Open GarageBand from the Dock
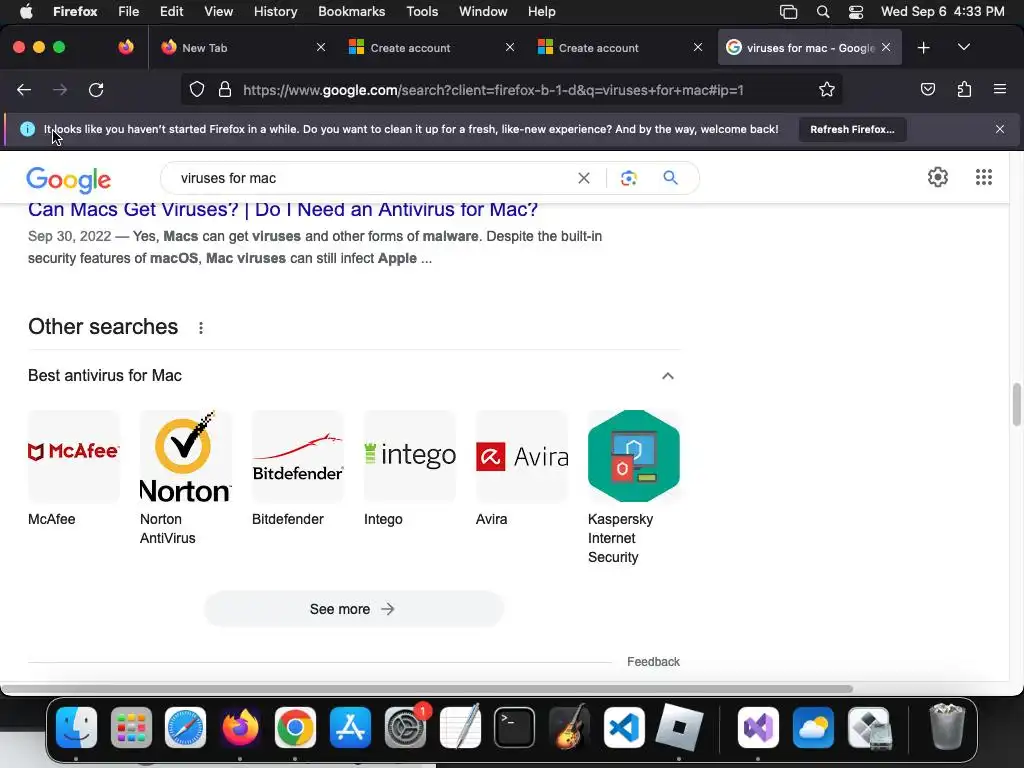This screenshot has height=768, width=1024. (569, 727)
